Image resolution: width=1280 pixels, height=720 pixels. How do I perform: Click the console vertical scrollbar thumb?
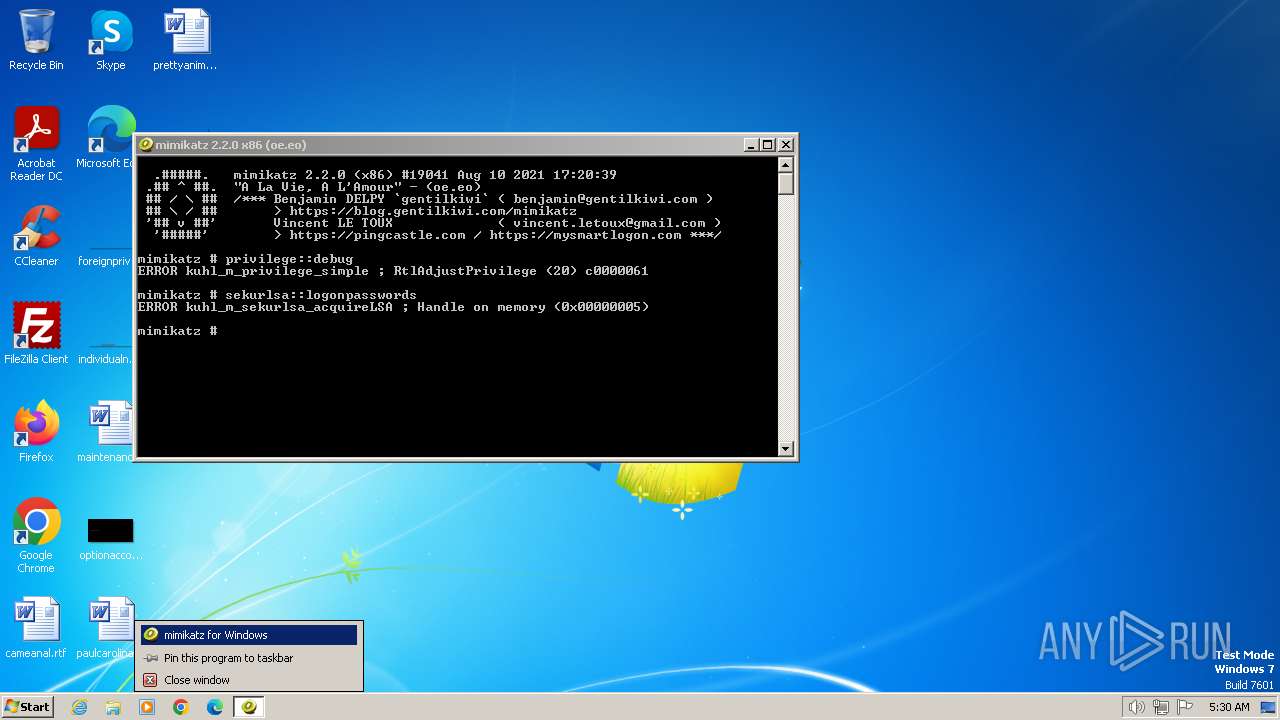(786, 184)
